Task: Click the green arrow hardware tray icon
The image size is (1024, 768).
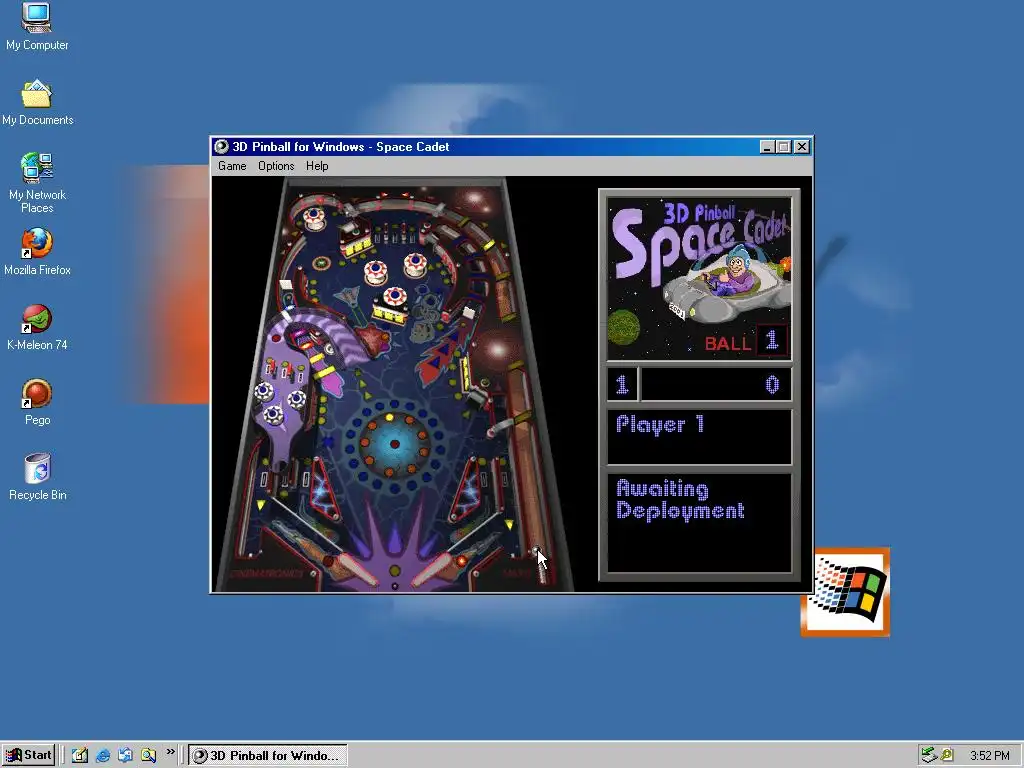Action: point(929,755)
